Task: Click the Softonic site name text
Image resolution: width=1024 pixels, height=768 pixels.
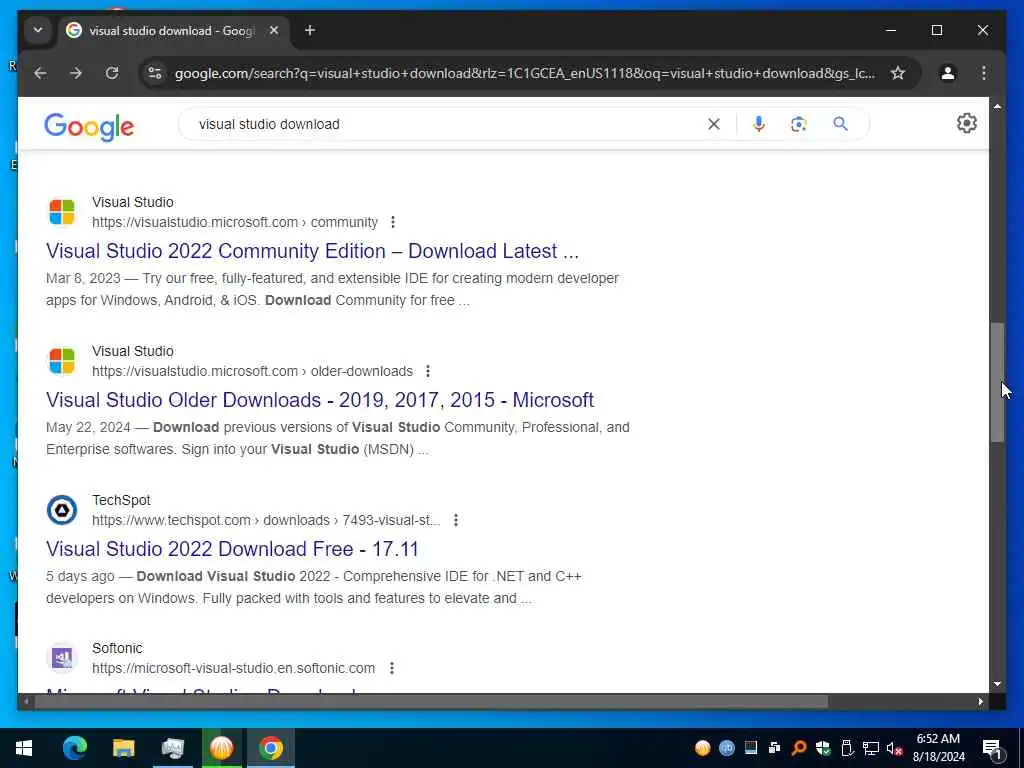Action: 117,648
